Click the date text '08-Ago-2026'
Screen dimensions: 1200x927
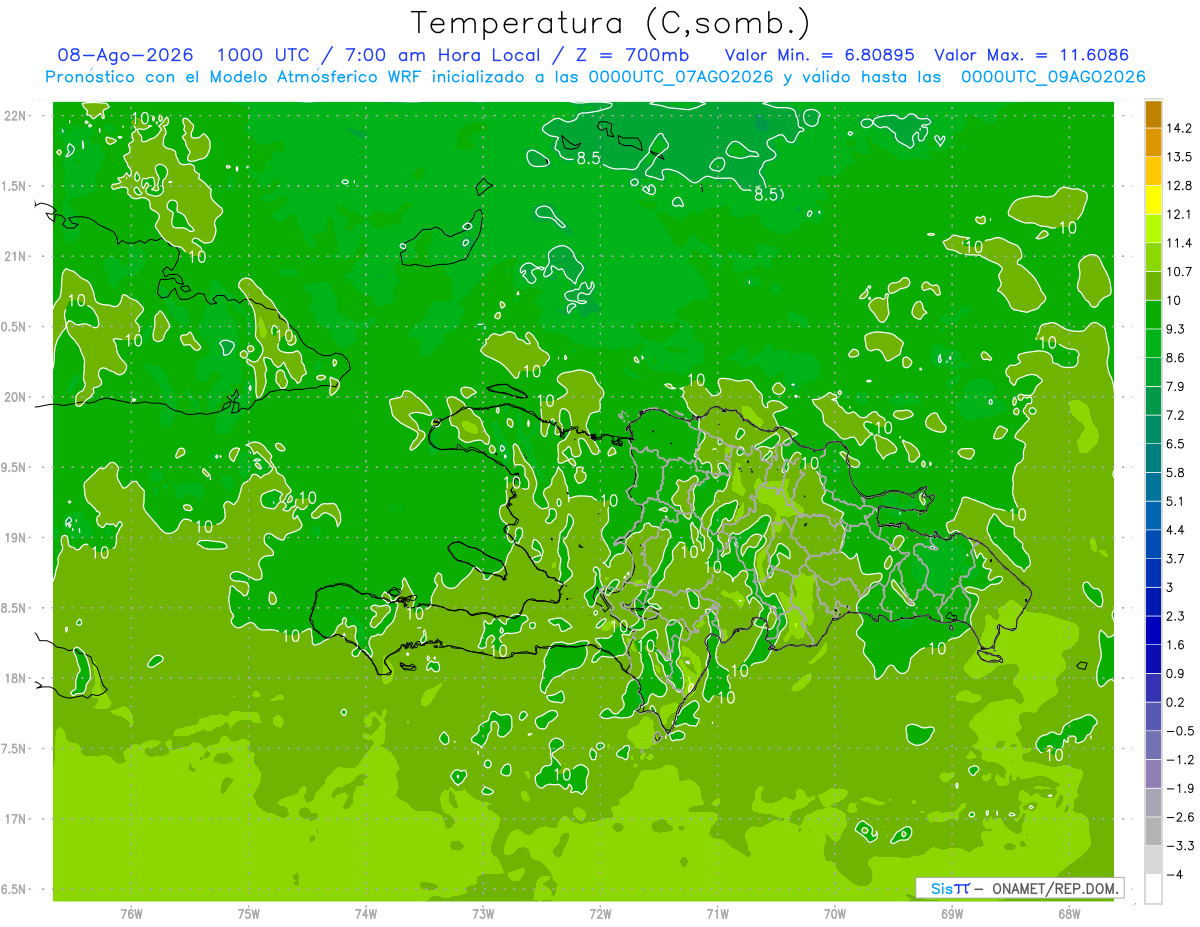125,55
